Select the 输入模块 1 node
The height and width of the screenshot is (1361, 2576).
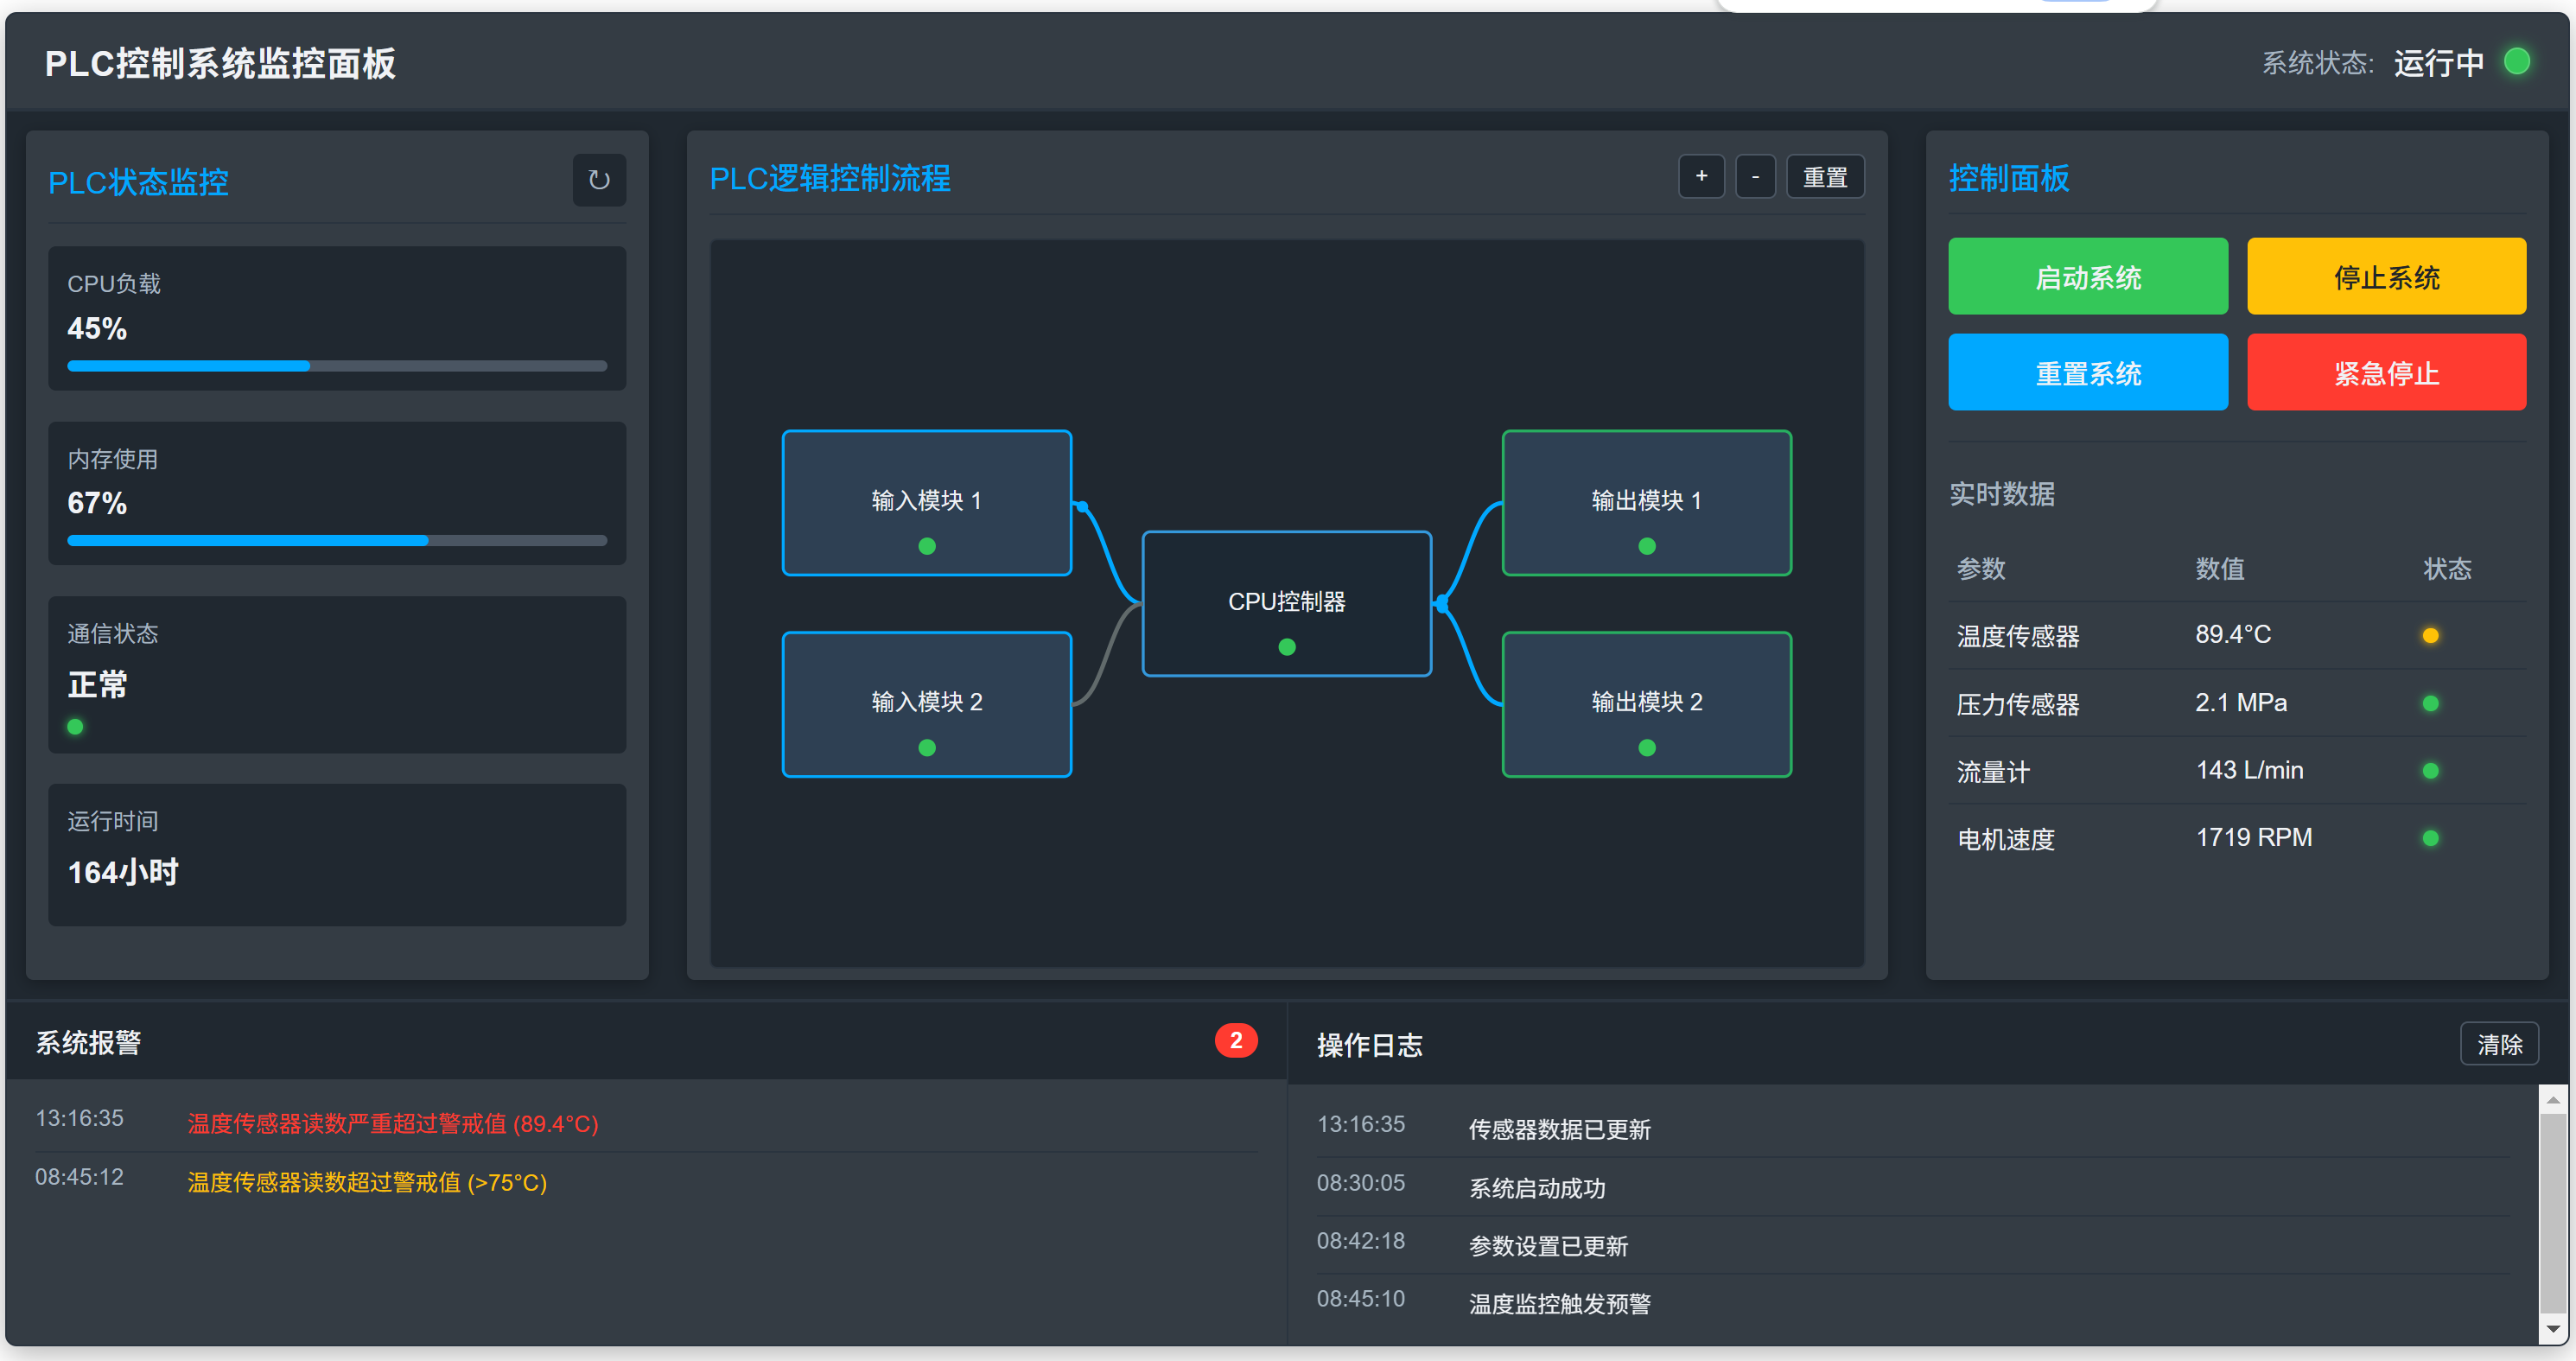(x=926, y=502)
